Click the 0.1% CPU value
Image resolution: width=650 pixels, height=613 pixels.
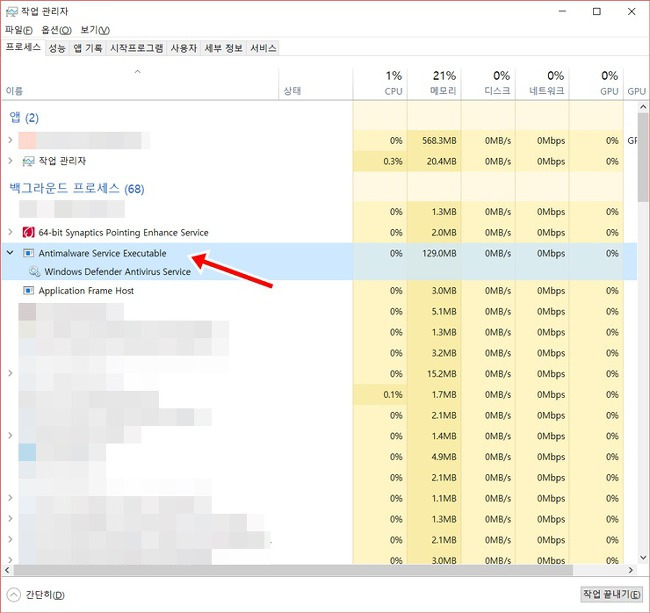point(393,395)
